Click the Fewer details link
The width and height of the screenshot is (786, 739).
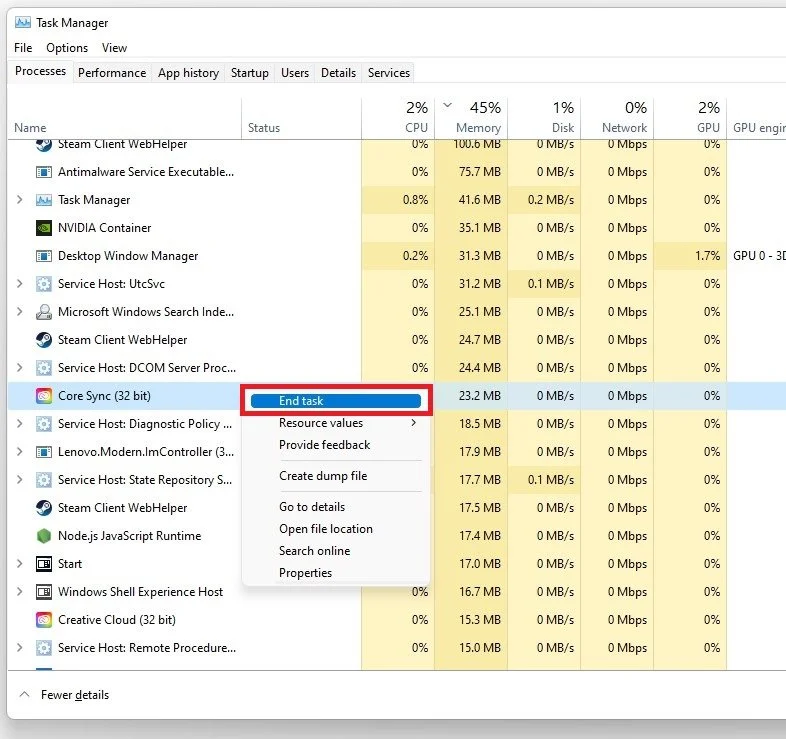[x=75, y=695]
